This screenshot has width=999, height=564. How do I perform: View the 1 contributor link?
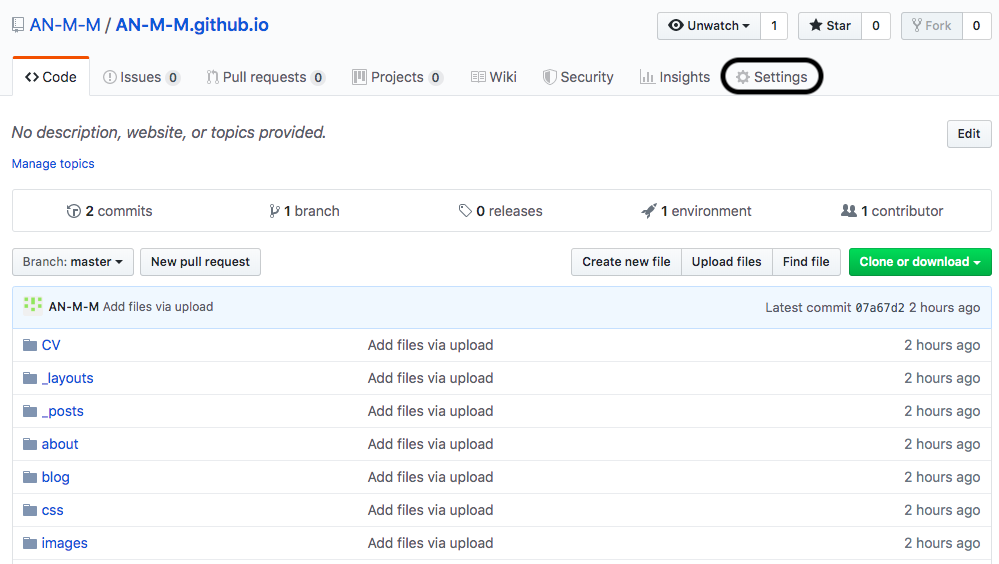892,211
